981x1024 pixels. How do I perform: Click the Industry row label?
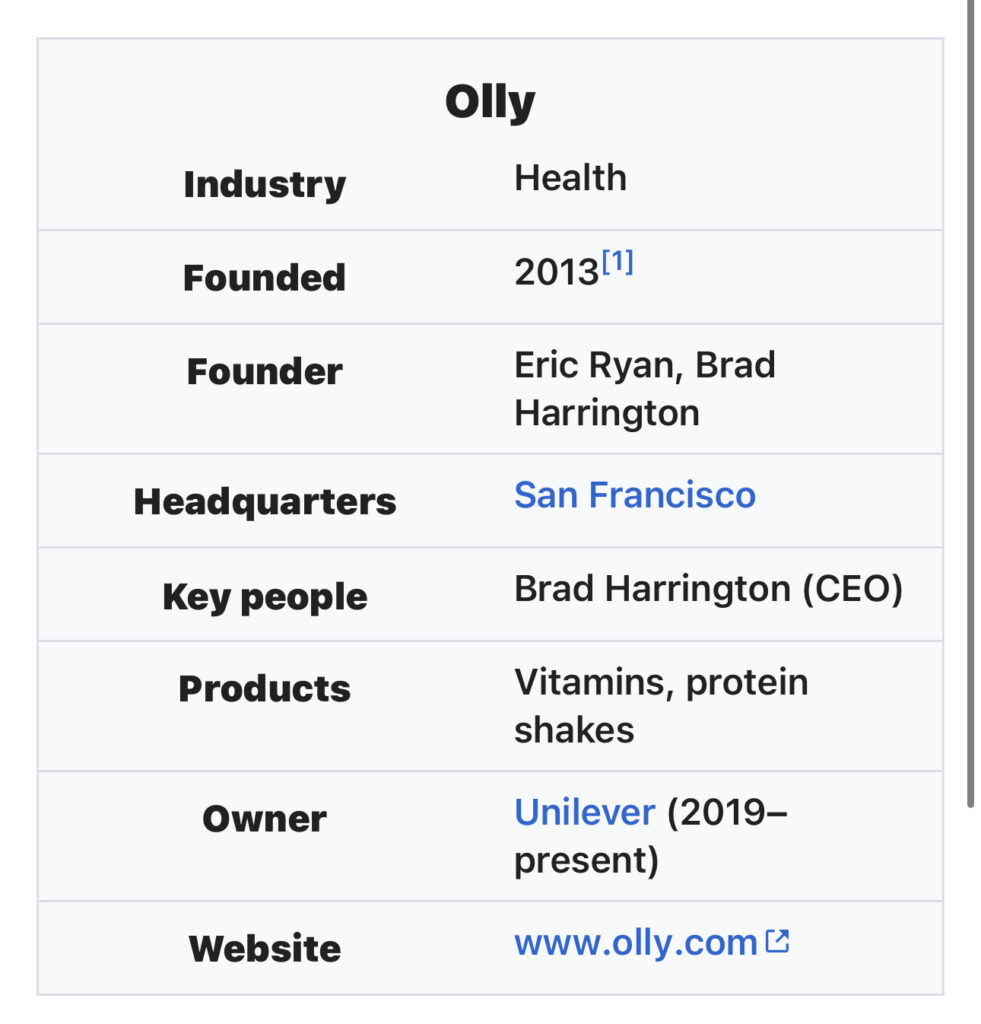(x=264, y=184)
